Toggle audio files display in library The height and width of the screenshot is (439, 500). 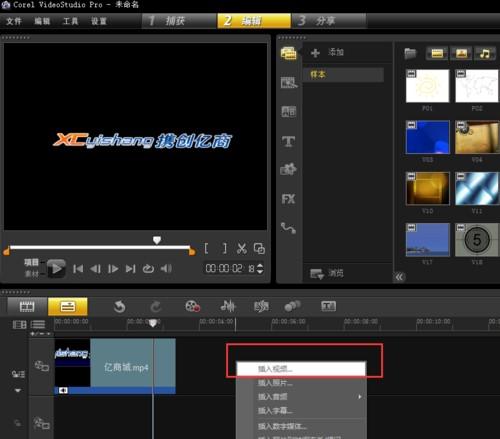click(x=485, y=53)
